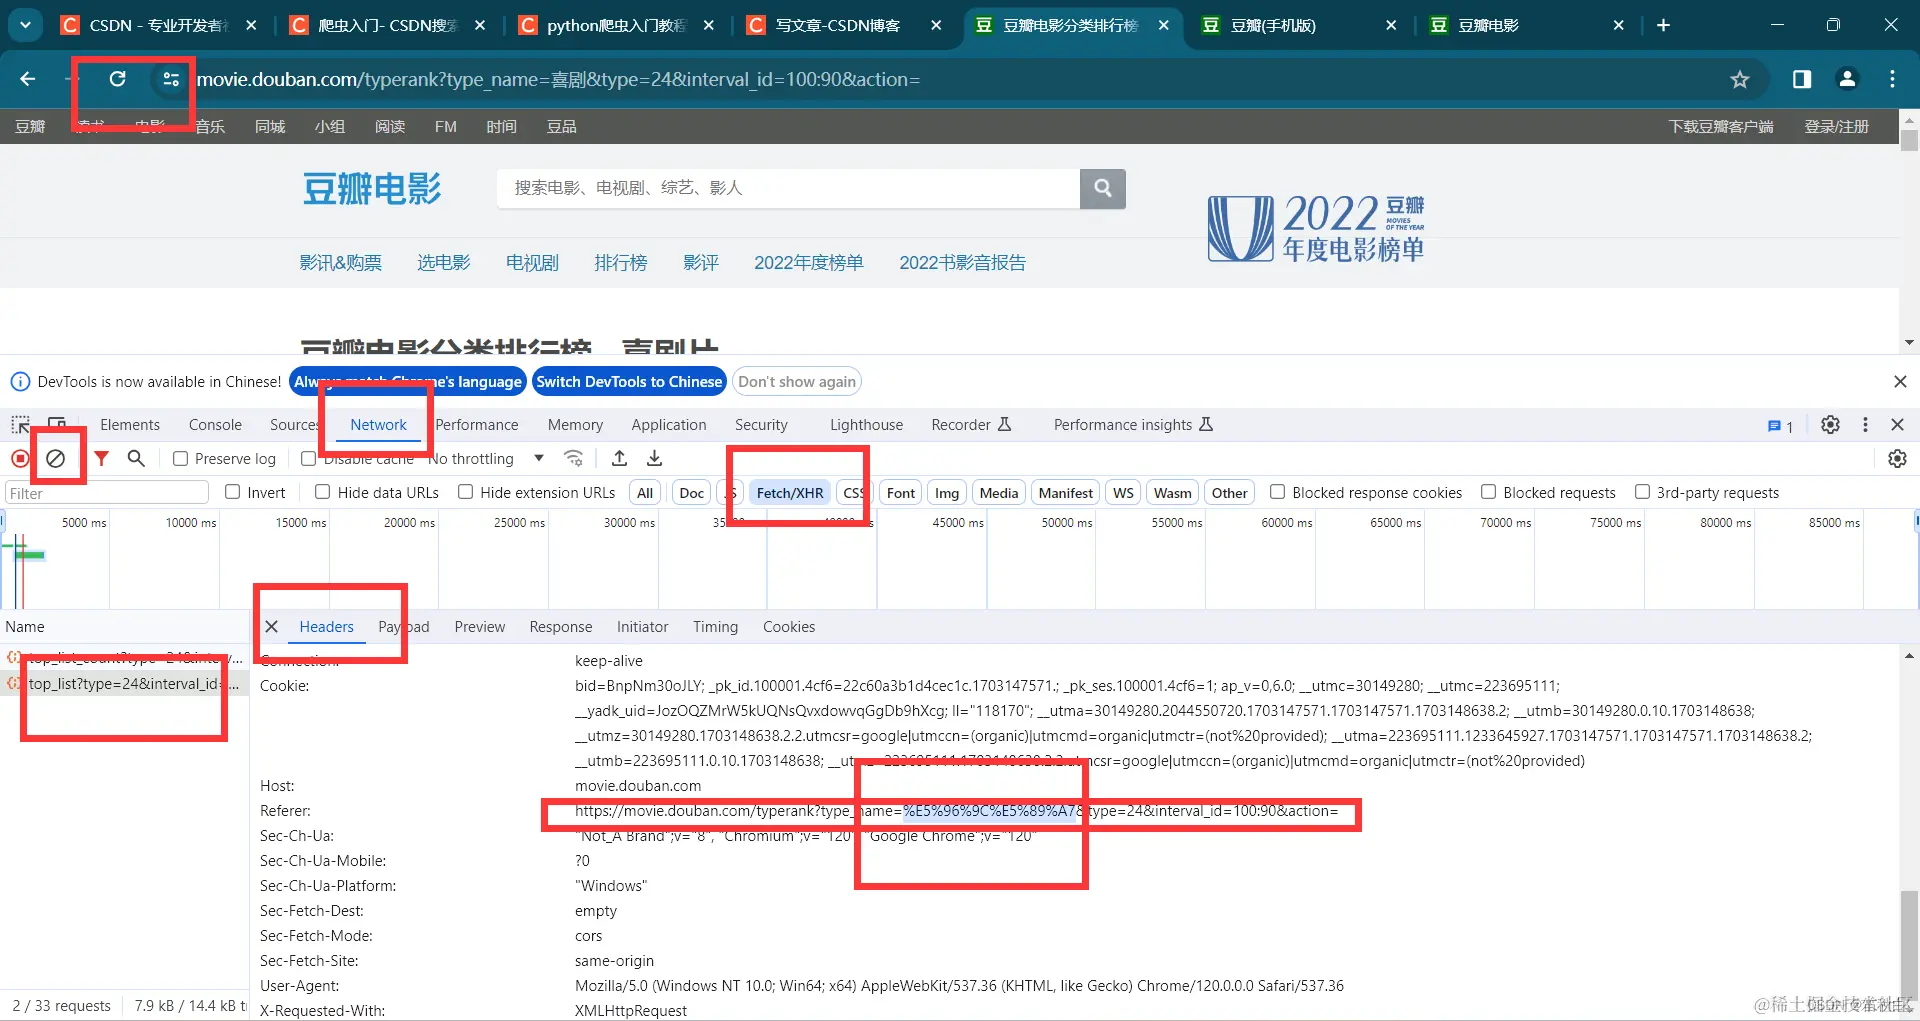
Task: Click Switch DevTools to Chinese
Action: (x=629, y=381)
